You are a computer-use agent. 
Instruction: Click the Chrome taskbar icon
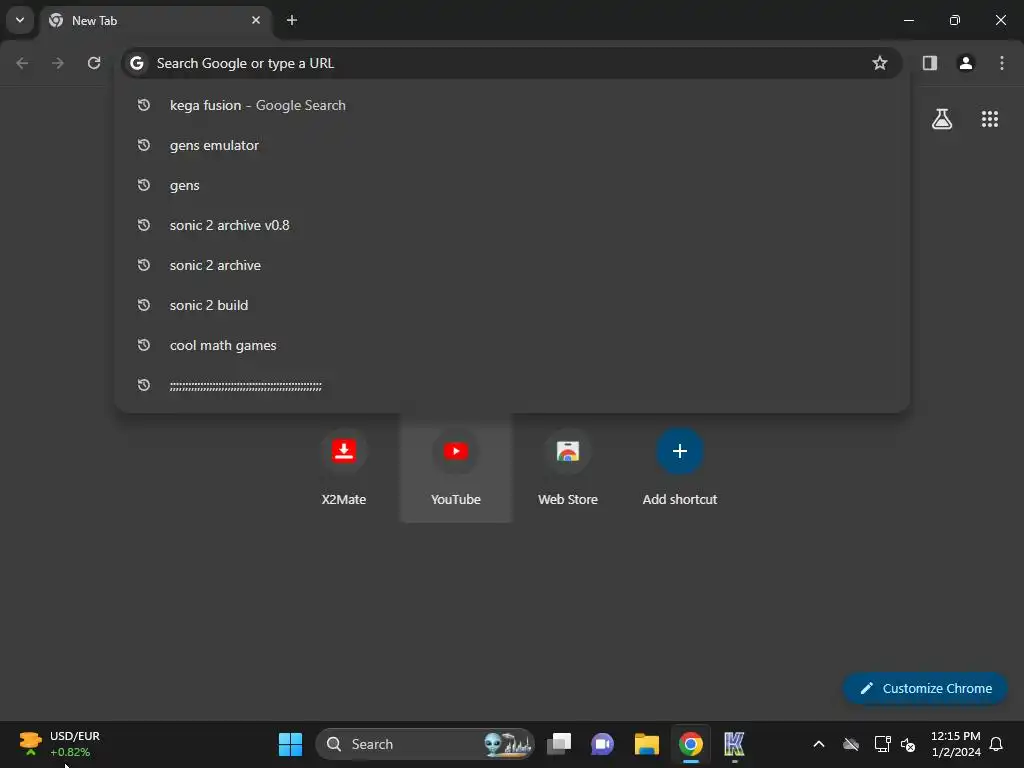coord(690,744)
